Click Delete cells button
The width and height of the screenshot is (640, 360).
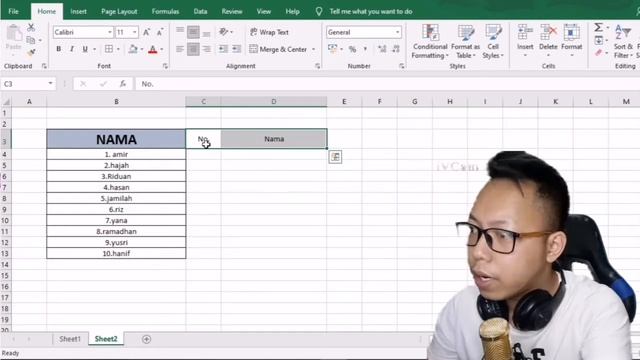tap(548, 40)
